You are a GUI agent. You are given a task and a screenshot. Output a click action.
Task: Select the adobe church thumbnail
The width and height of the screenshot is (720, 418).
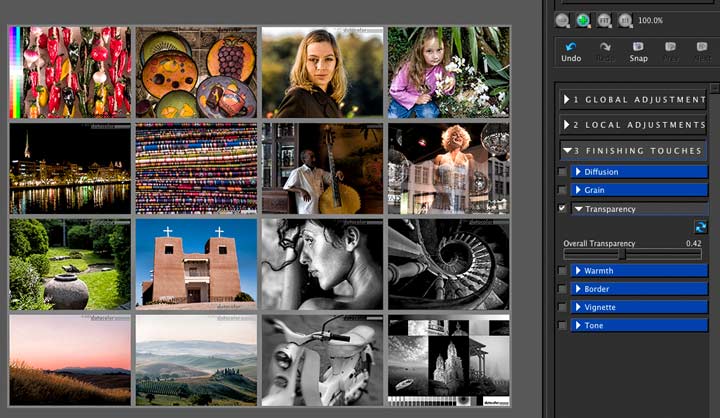point(197,264)
